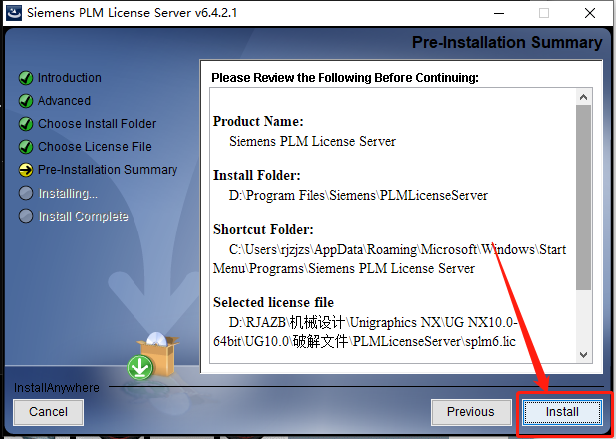Click the install box with CD graphic

153,356
